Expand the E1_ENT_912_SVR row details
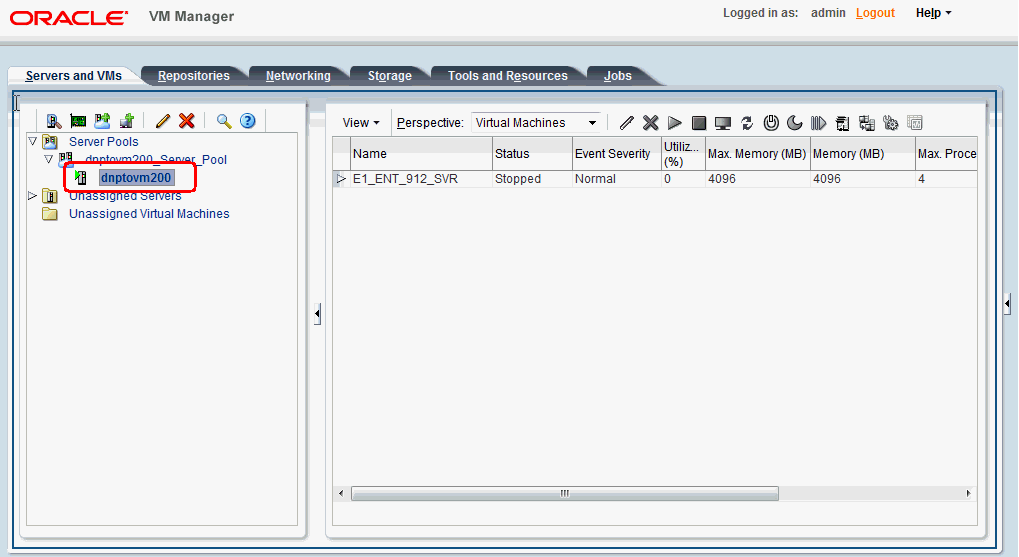Screen dimensions: 1019x557 coord(341,178)
